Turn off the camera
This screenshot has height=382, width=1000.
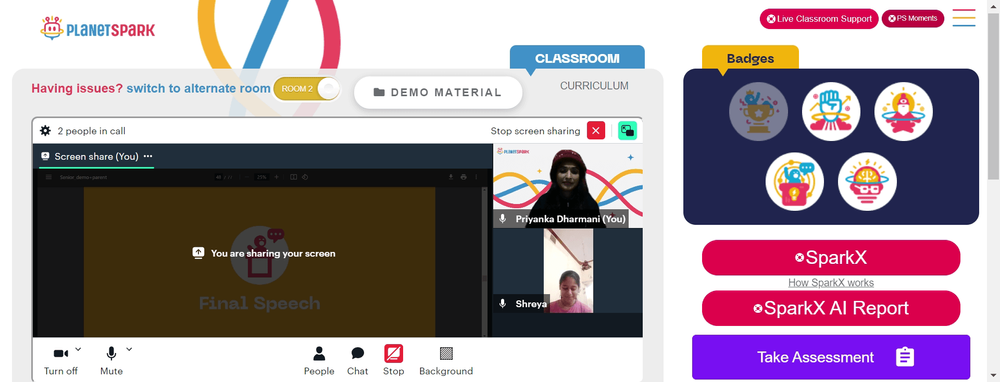click(x=61, y=360)
